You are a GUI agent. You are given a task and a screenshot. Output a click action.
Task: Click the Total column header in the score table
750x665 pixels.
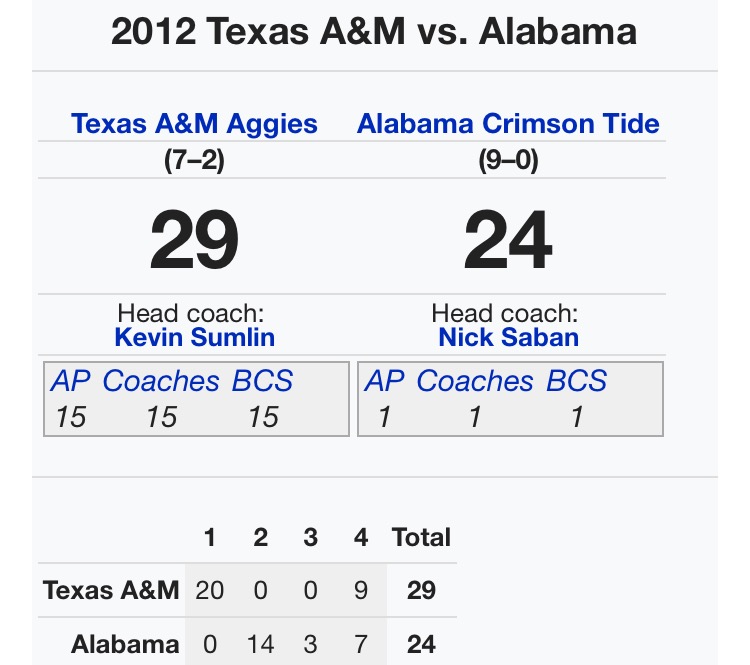point(421,537)
